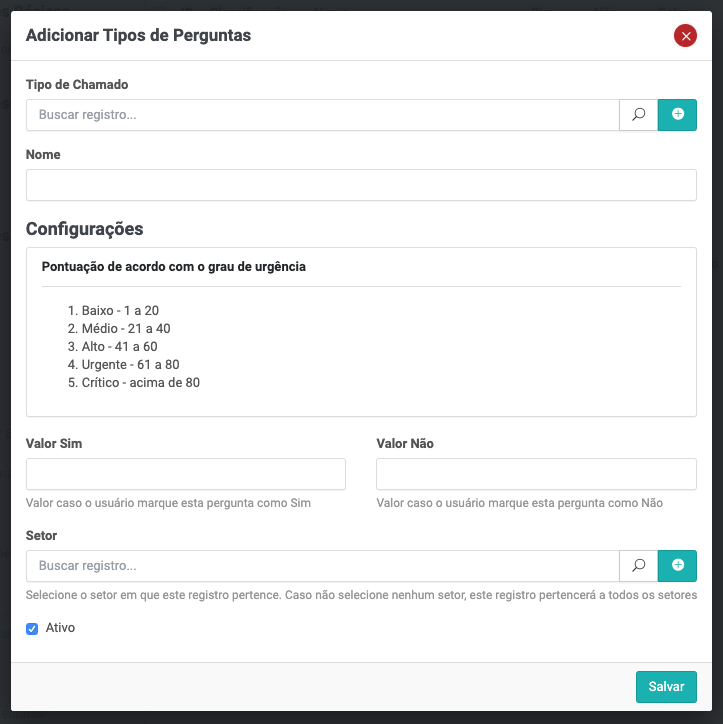
Task: Close the Adicionar Tipos de Perguntas dialog
Action: (x=685, y=36)
